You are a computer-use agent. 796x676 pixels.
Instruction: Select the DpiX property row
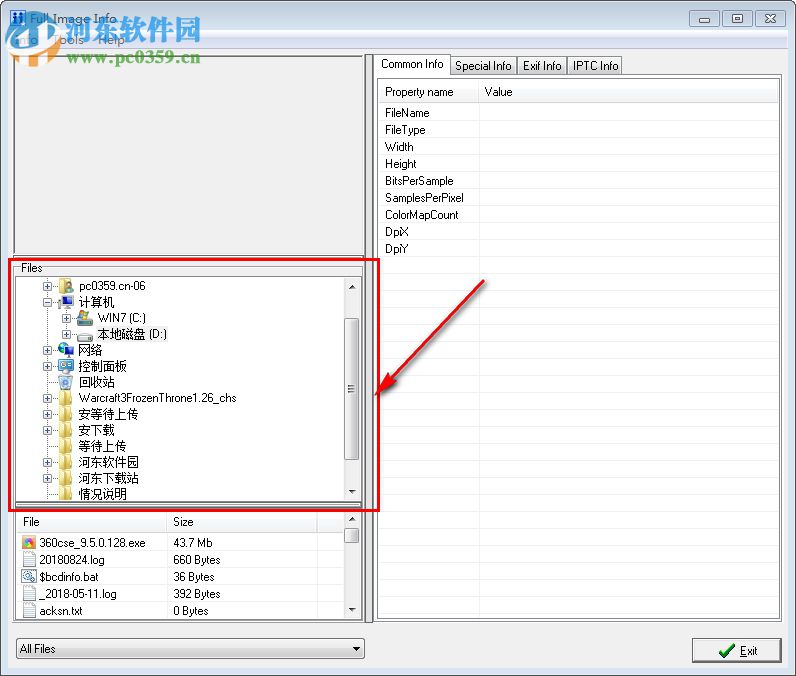[579, 232]
